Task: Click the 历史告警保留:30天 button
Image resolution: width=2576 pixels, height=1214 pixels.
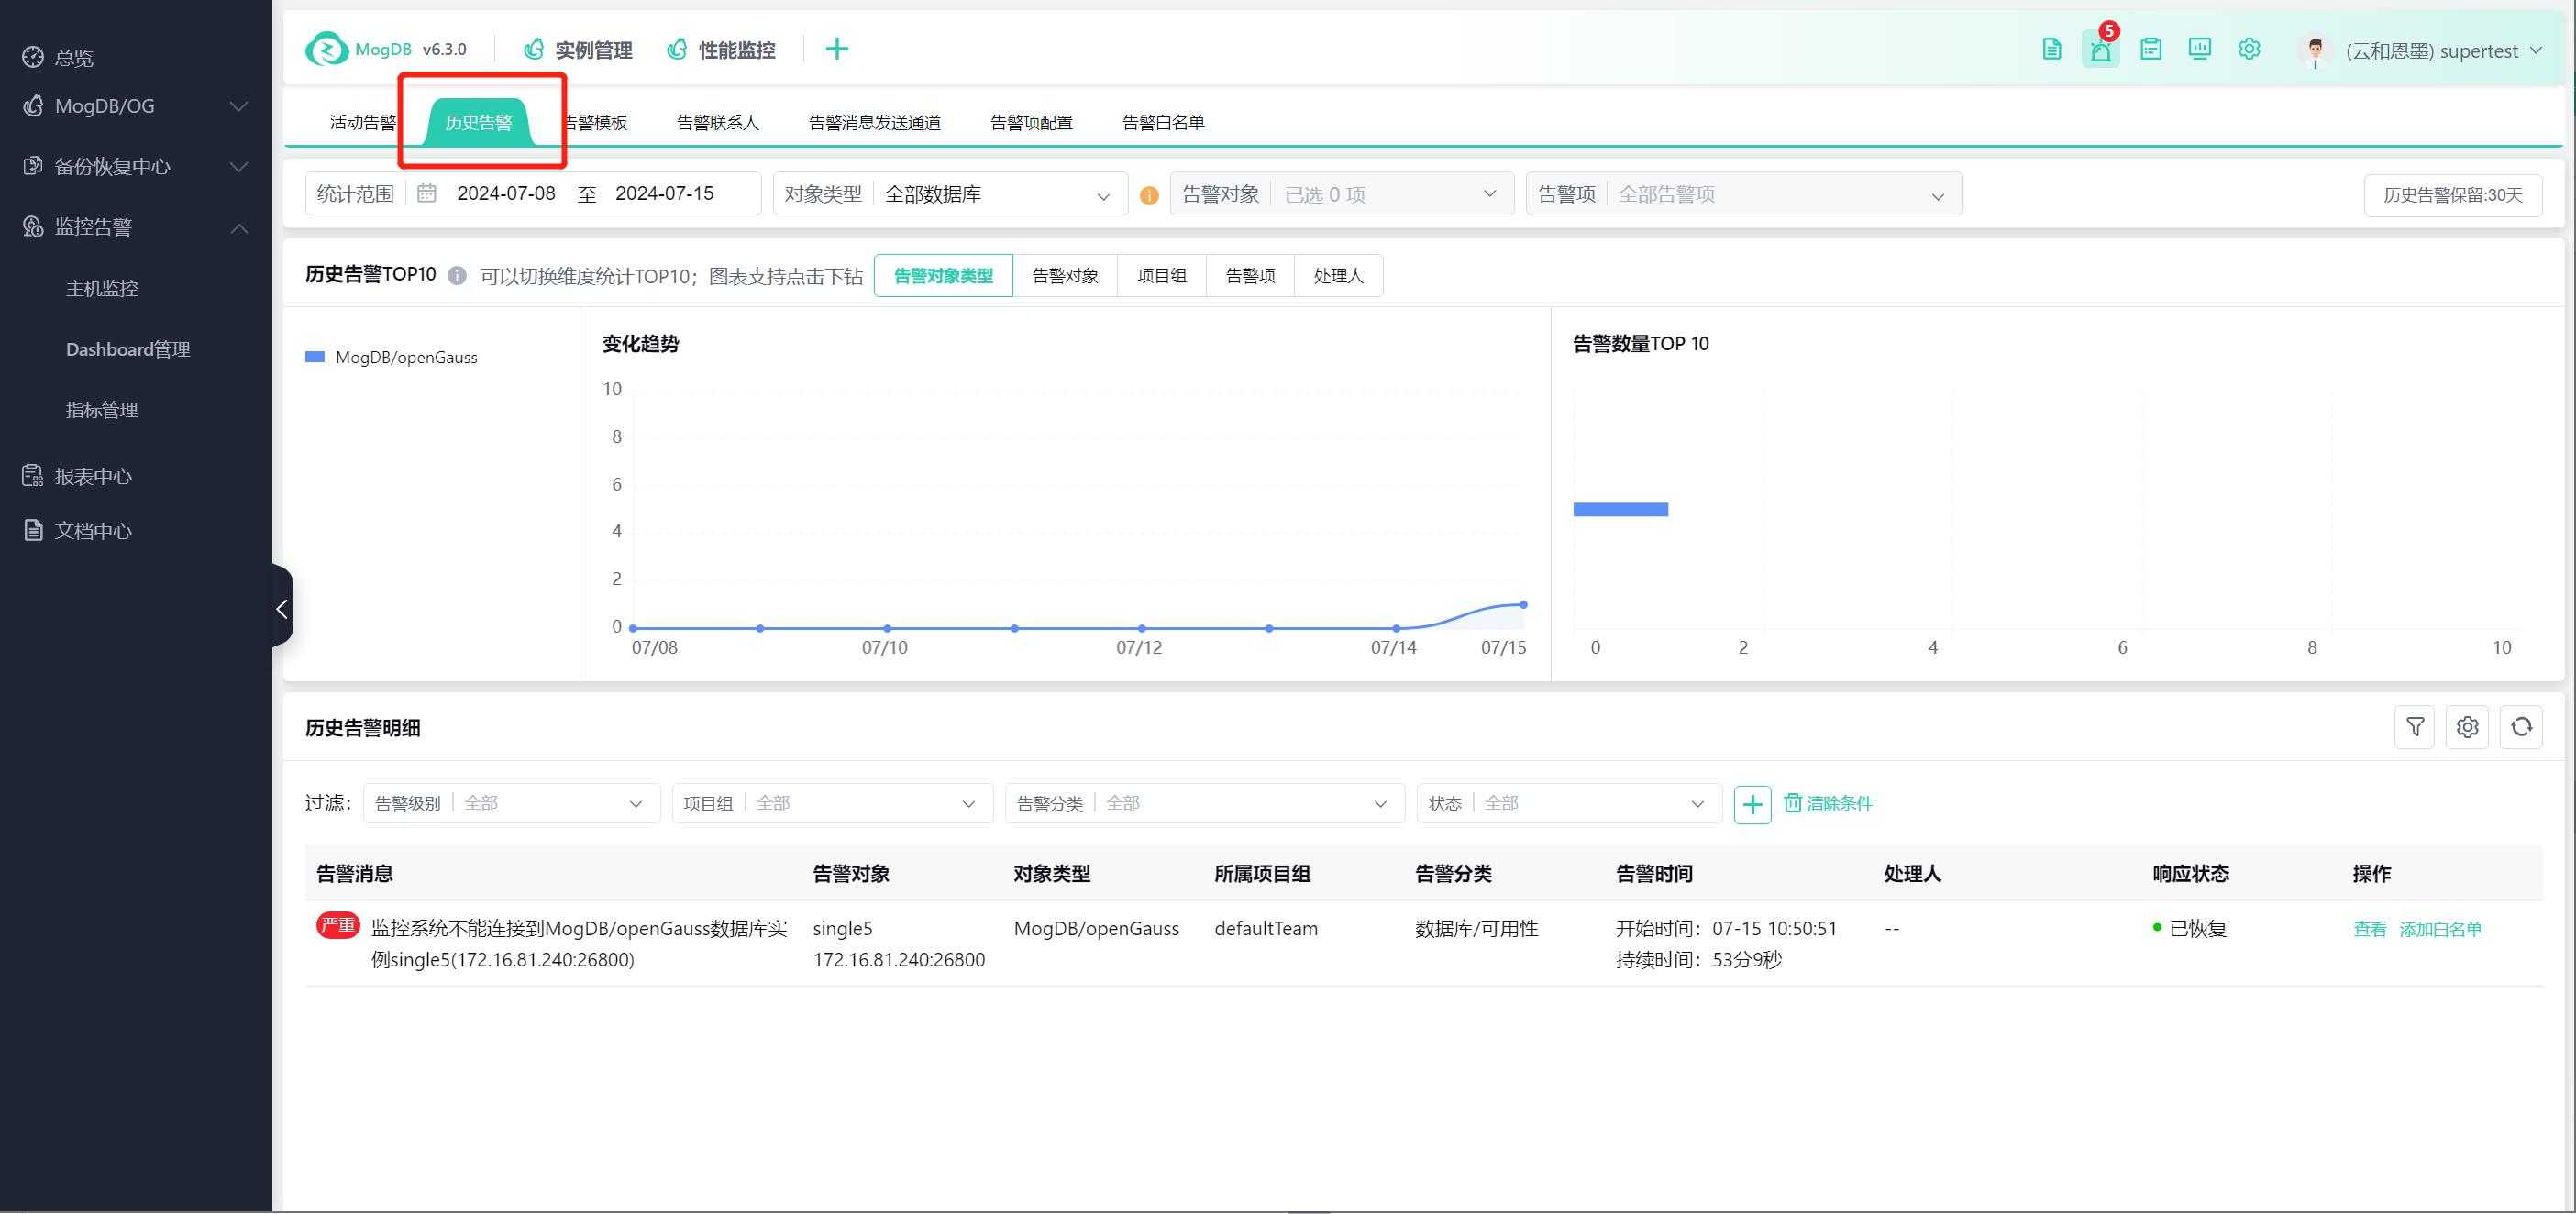Action: 2453,195
